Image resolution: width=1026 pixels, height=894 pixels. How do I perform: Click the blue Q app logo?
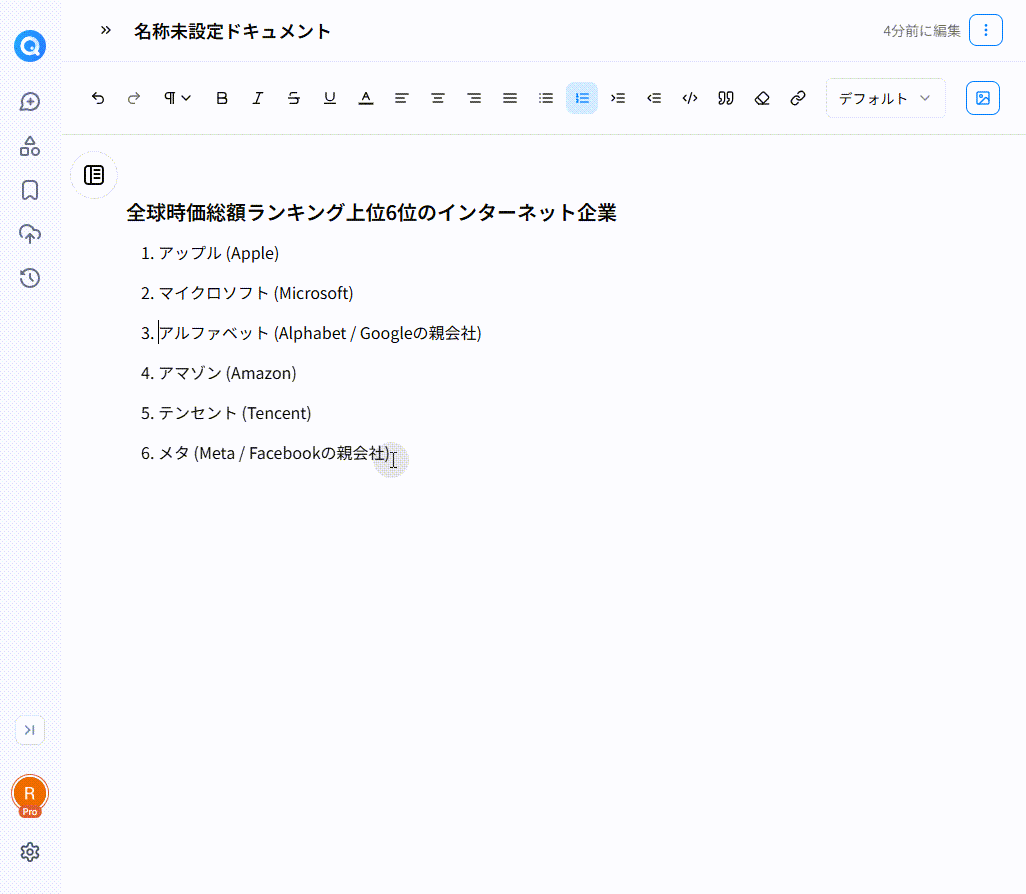click(x=30, y=46)
